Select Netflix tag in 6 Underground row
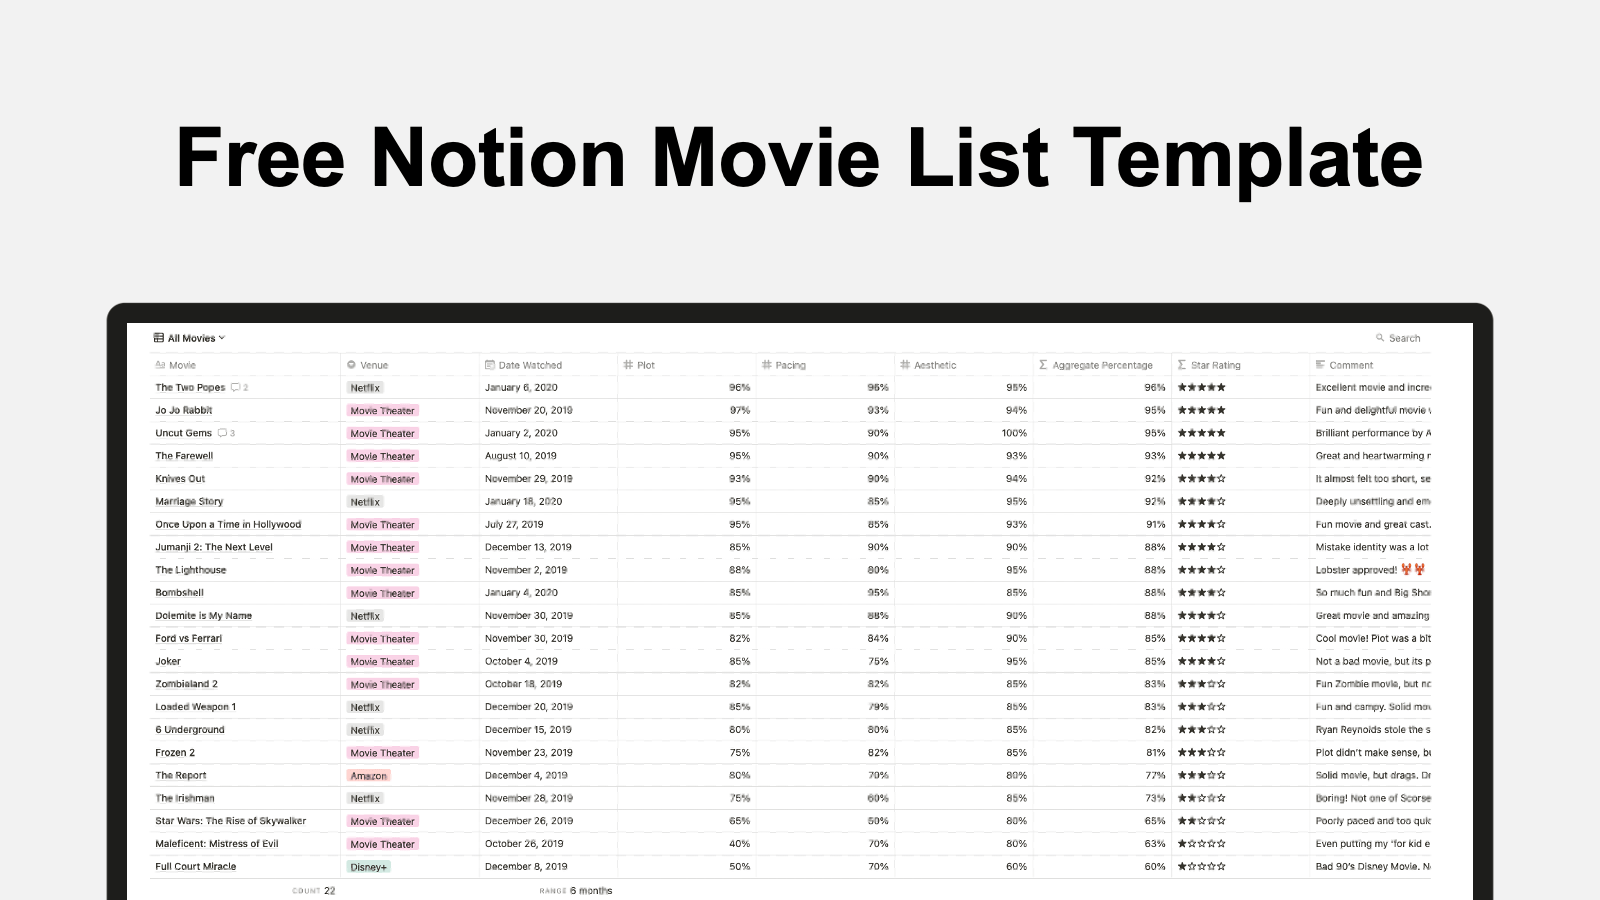Viewport: 1600px width, 900px height. click(x=365, y=730)
